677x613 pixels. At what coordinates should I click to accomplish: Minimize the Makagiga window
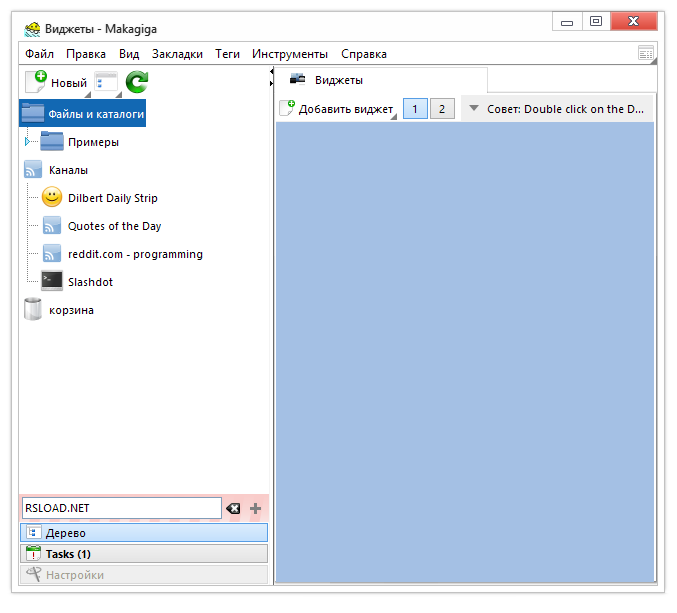pyautogui.click(x=567, y=21)
